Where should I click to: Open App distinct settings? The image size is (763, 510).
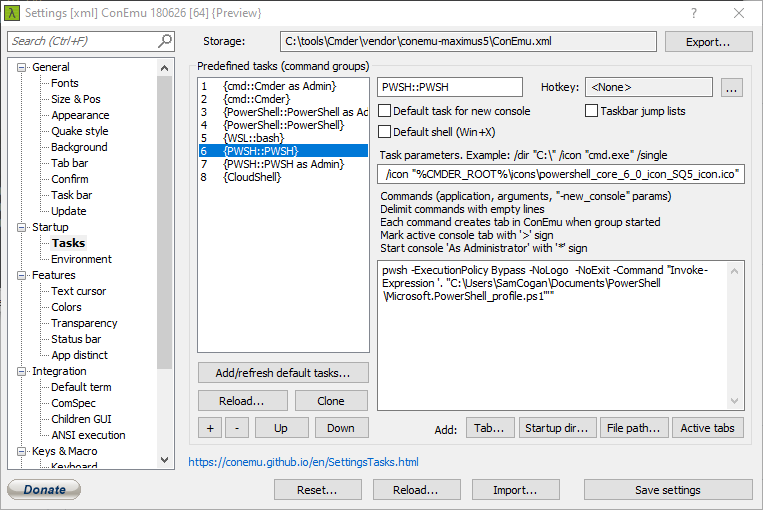tap(79, 355)
